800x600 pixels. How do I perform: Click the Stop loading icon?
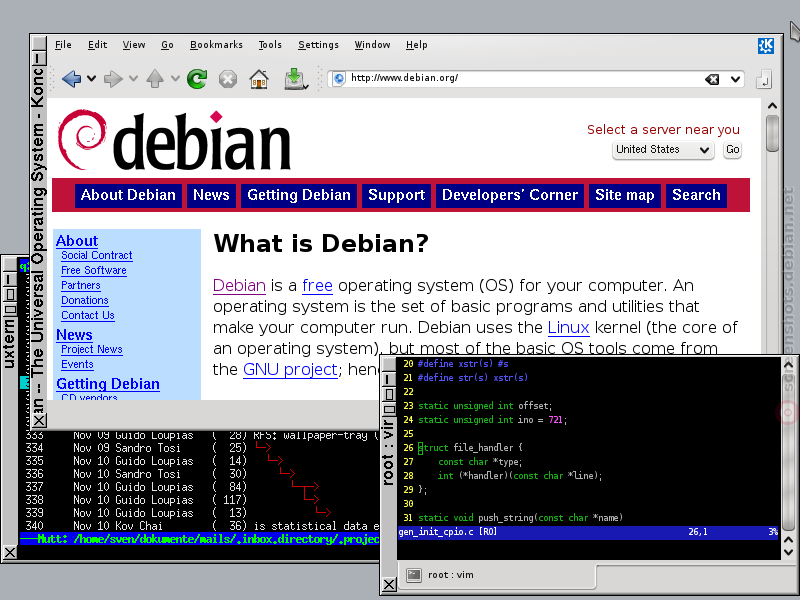[228, 79]
